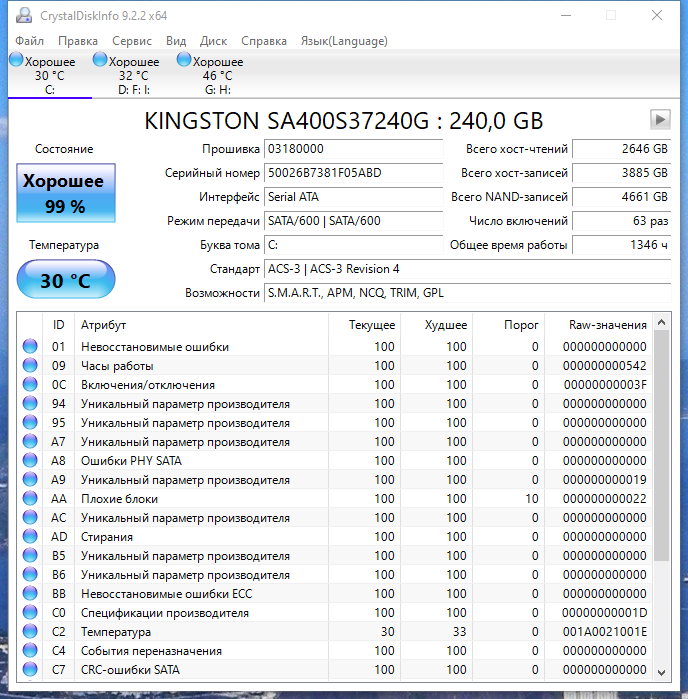Viewport: 688px width, 699px height.
Task: Open the Диск menu
Action: [x=213, y=41]
